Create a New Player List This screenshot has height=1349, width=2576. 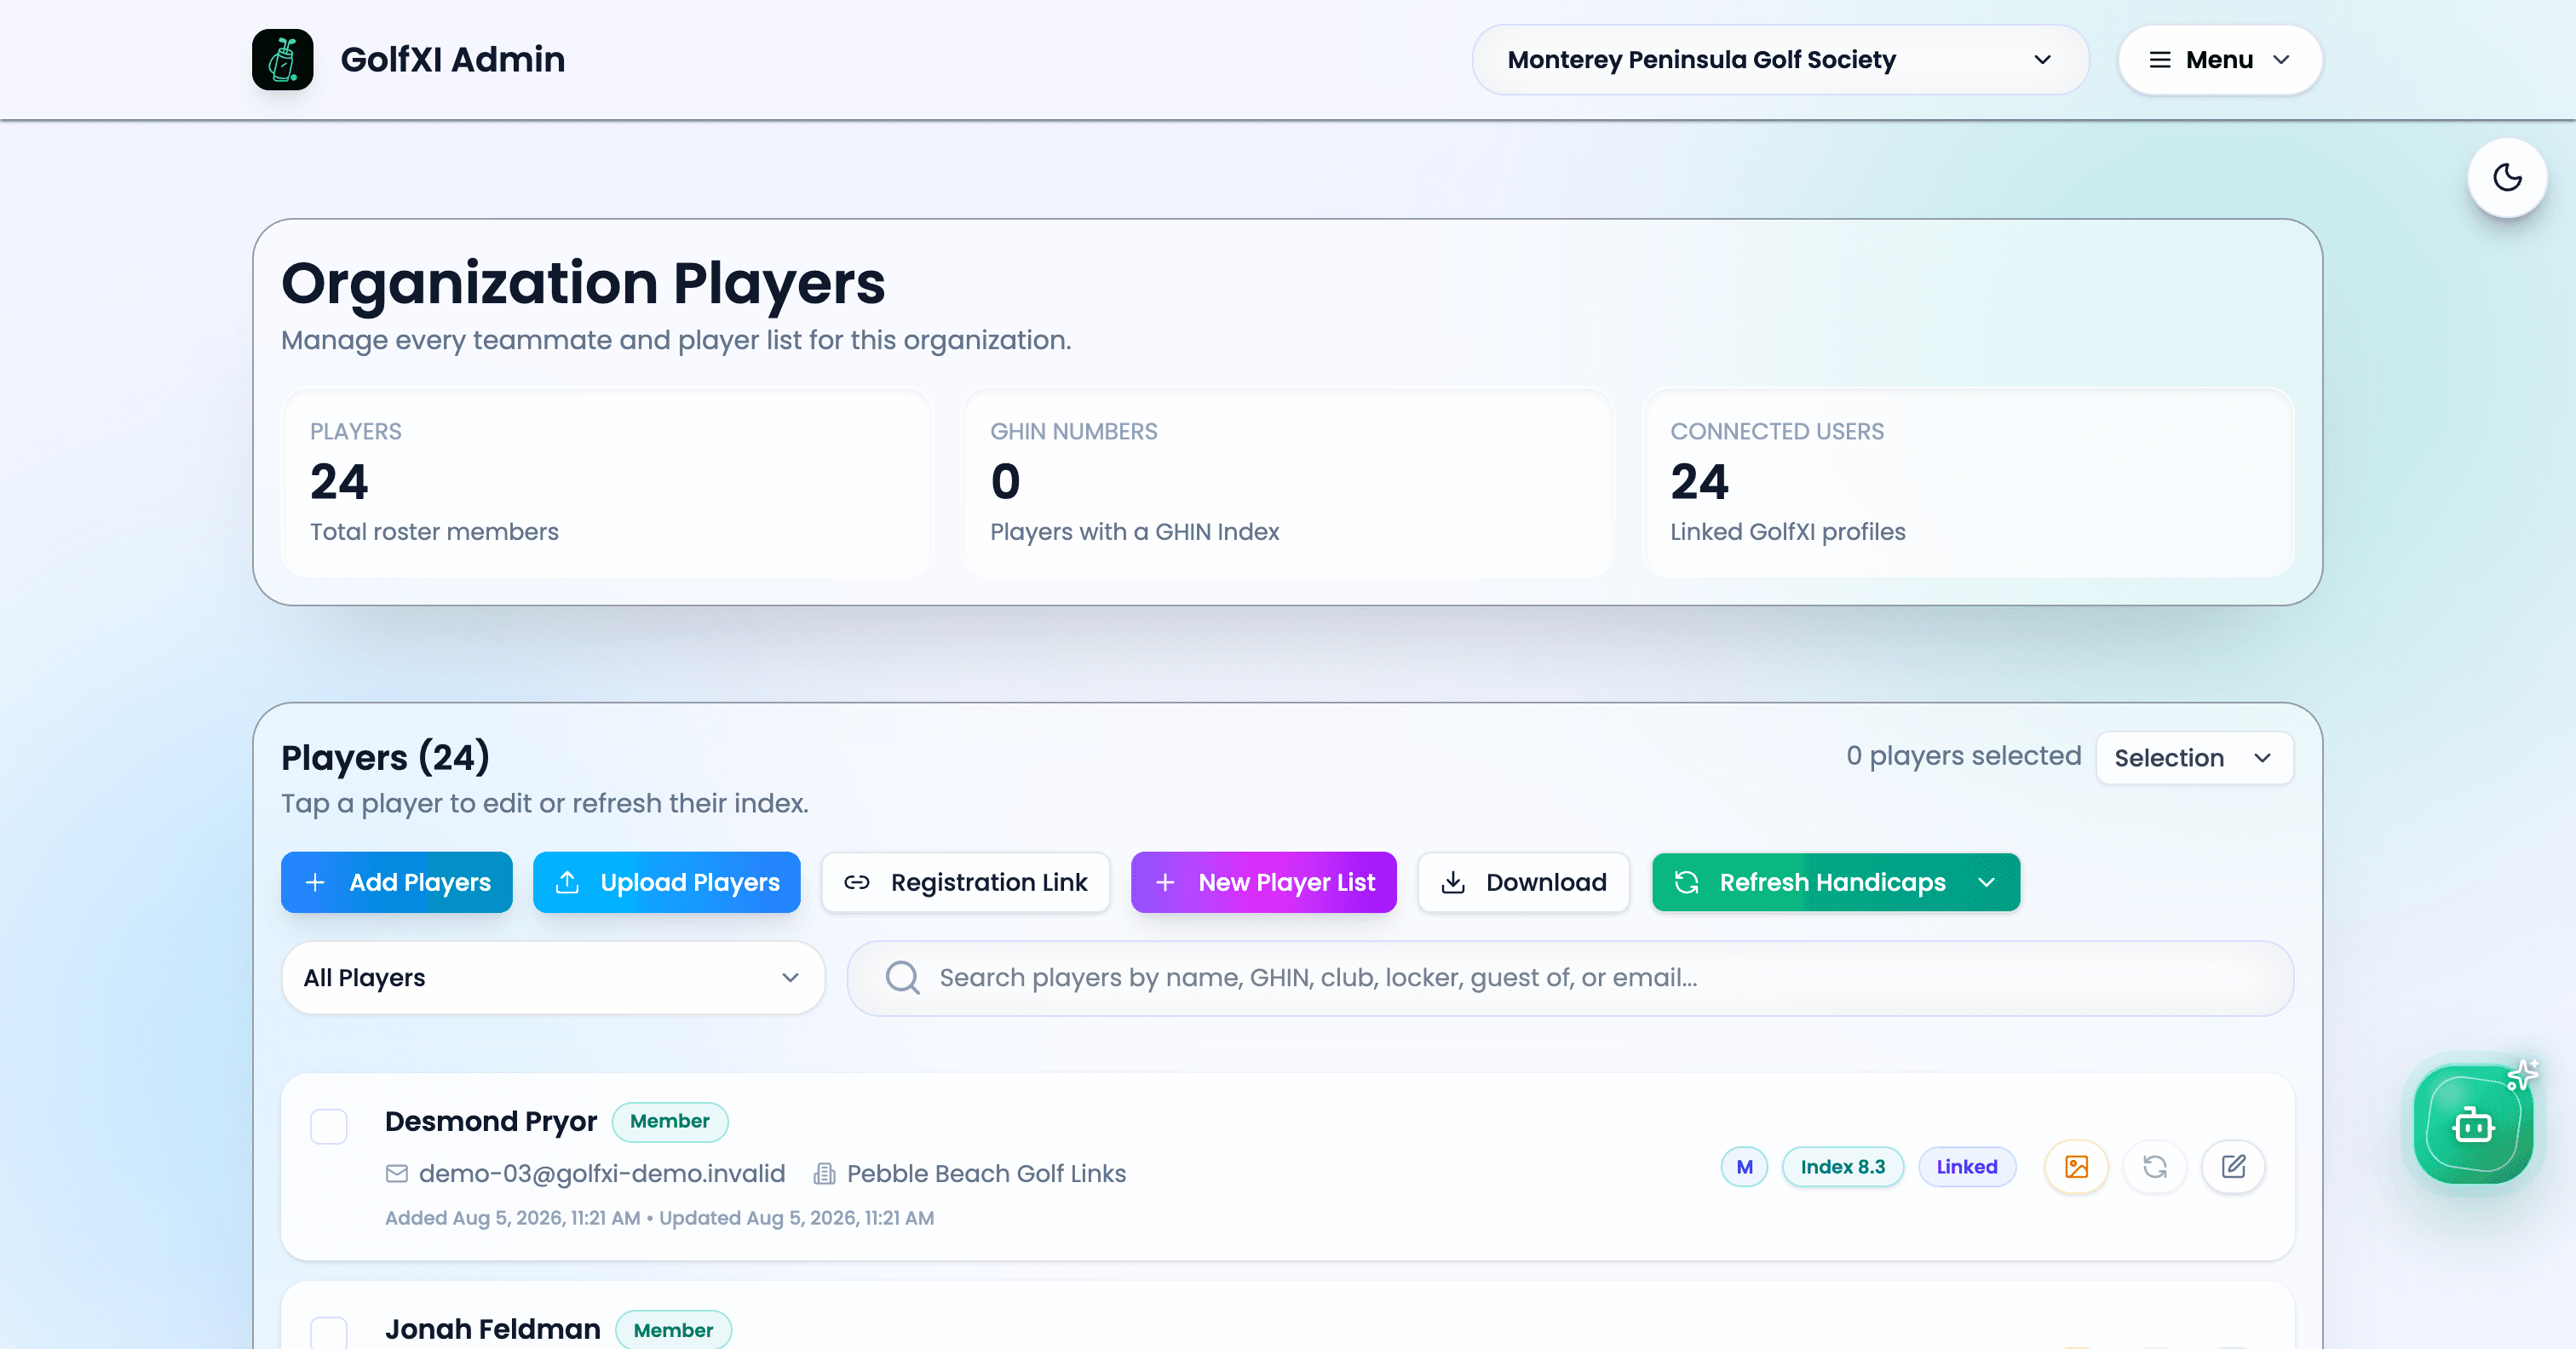[1263, 882]
